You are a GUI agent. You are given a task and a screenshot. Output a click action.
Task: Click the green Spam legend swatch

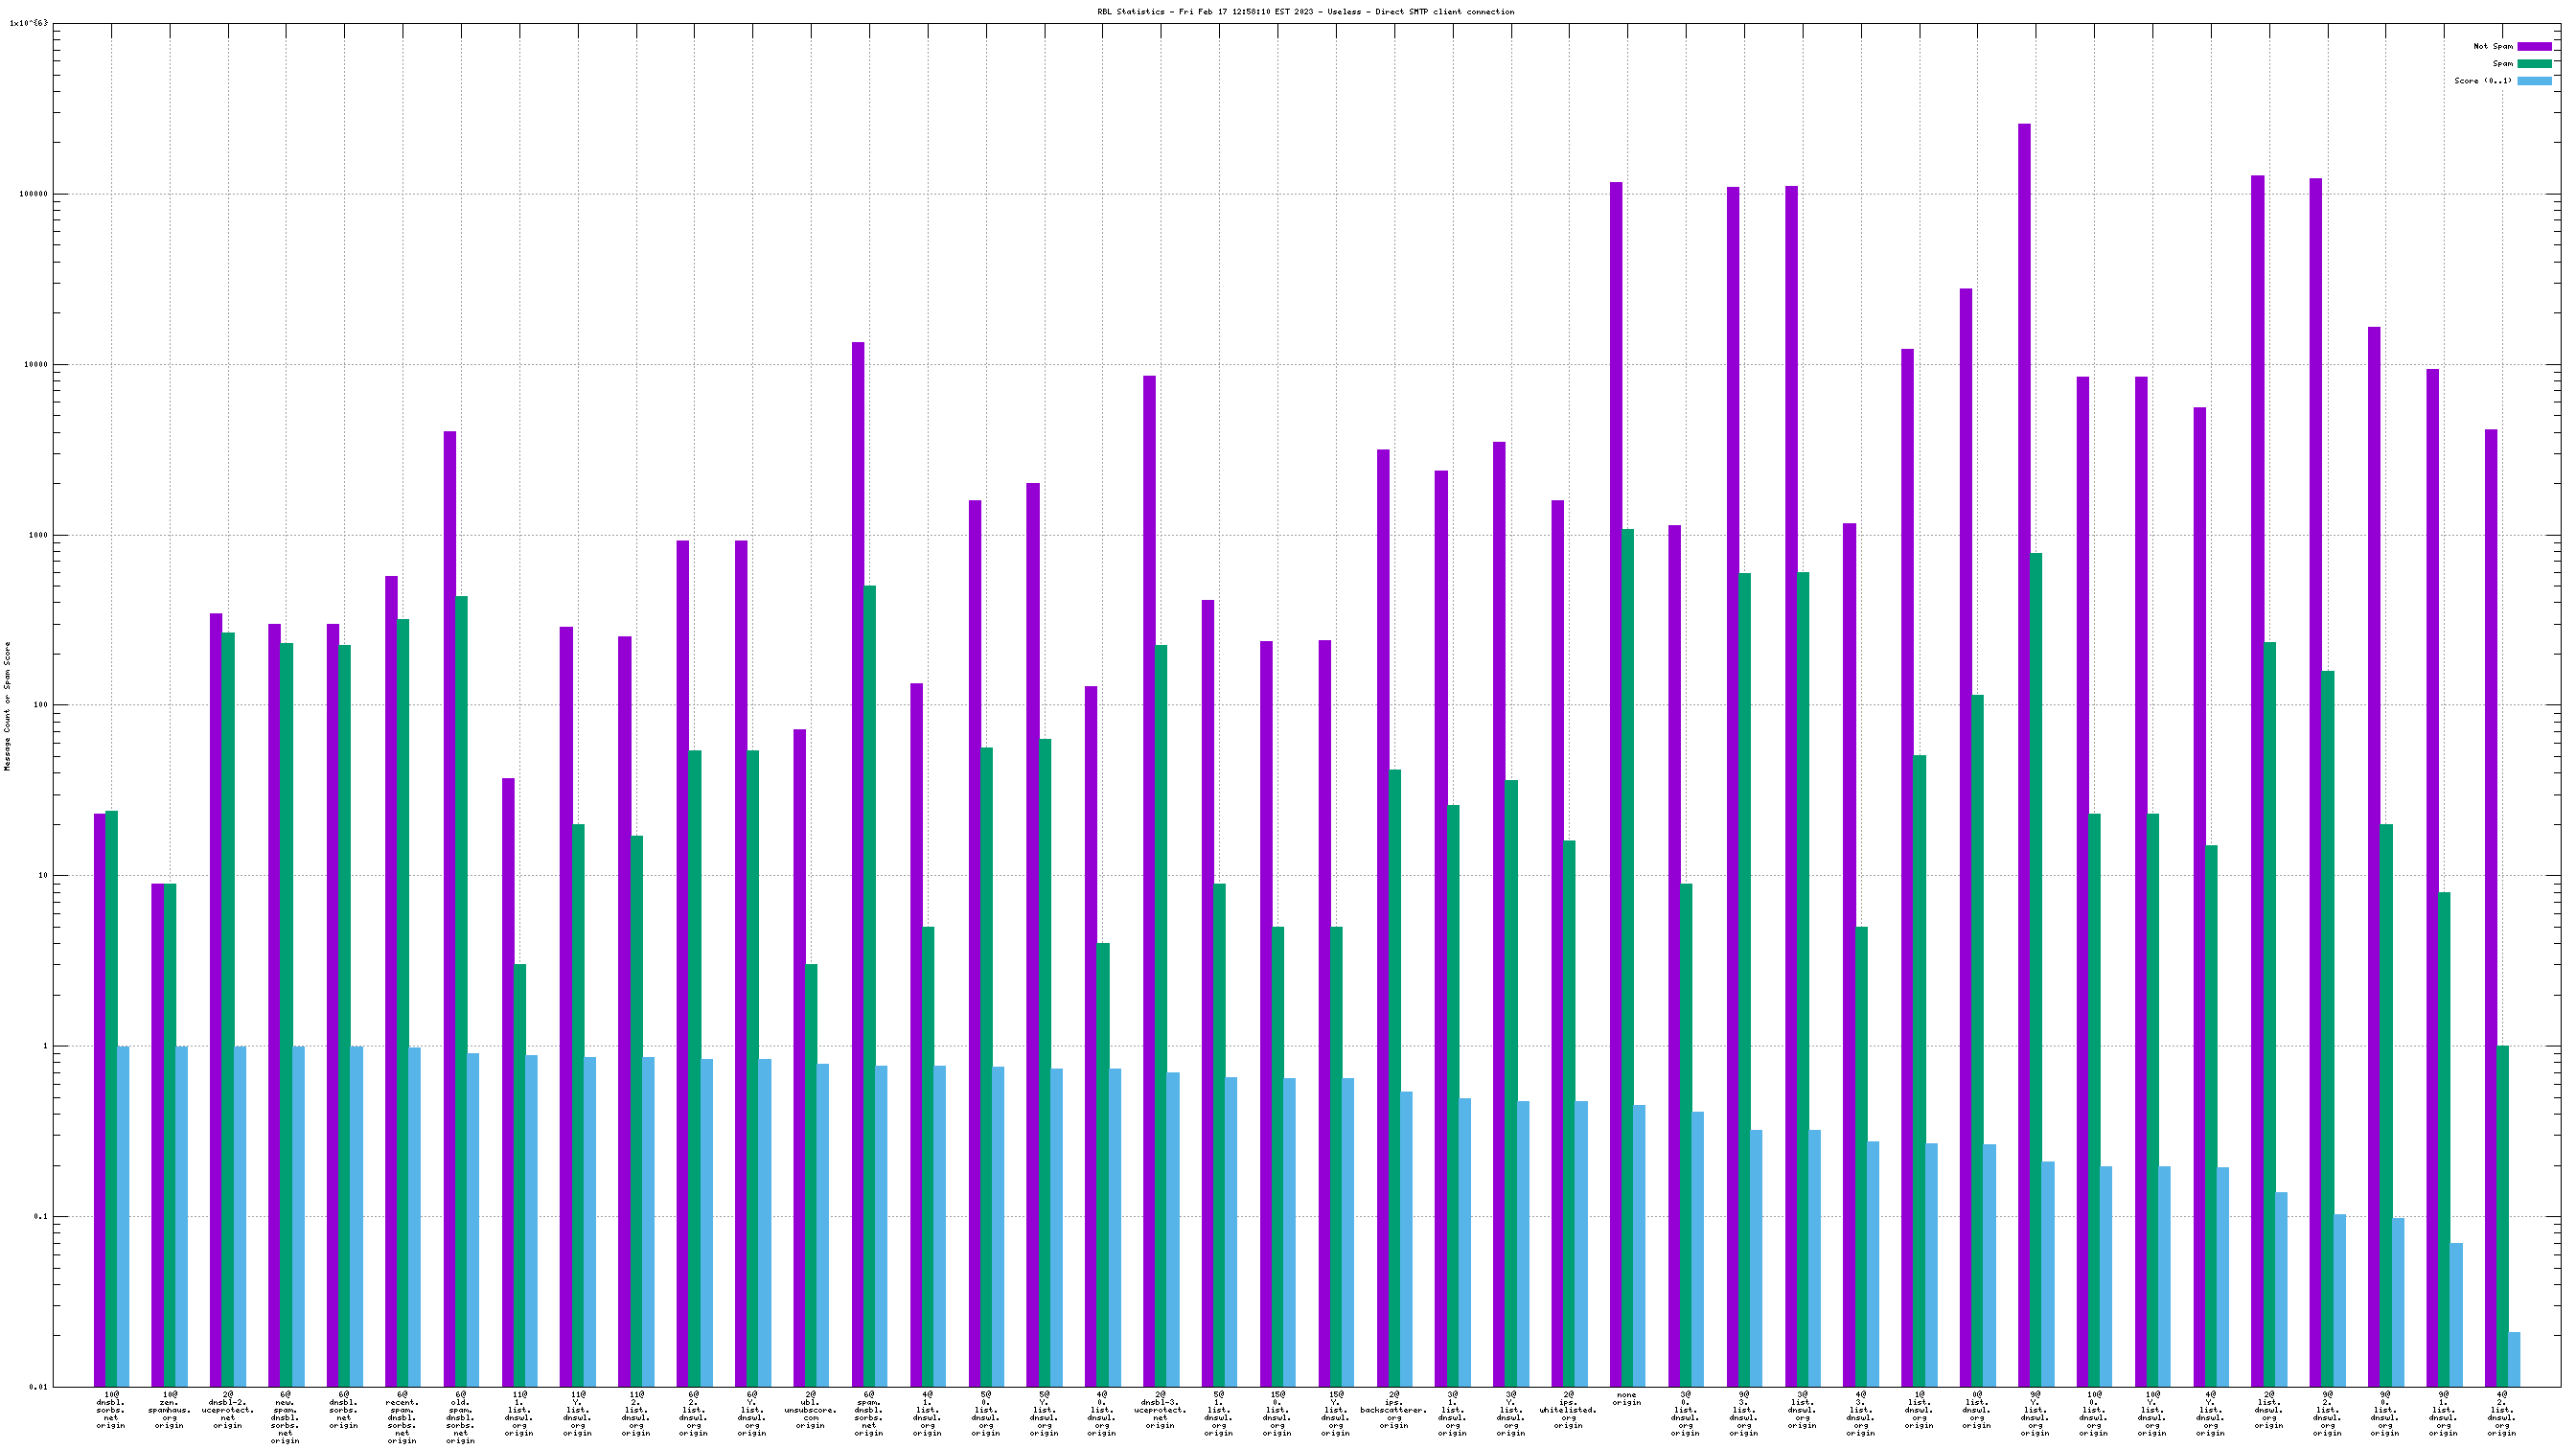click(x=2534, y=63)
